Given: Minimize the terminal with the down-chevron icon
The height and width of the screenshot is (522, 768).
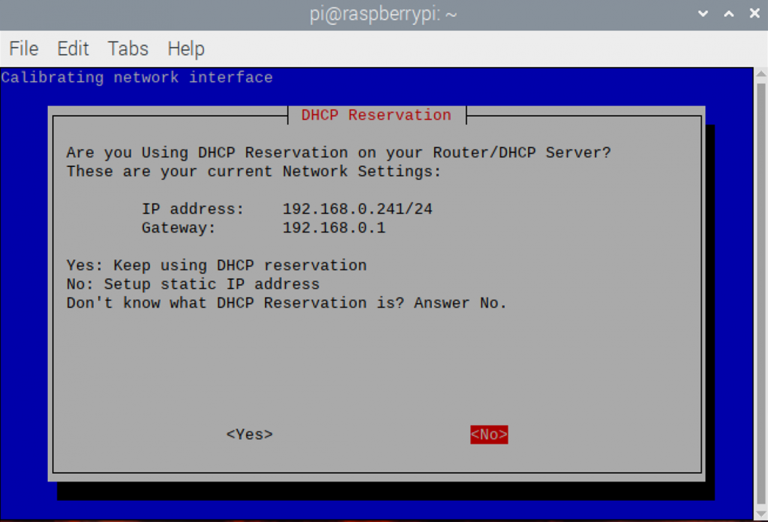Looking at the screenshot, I should [x=704, y=14].
